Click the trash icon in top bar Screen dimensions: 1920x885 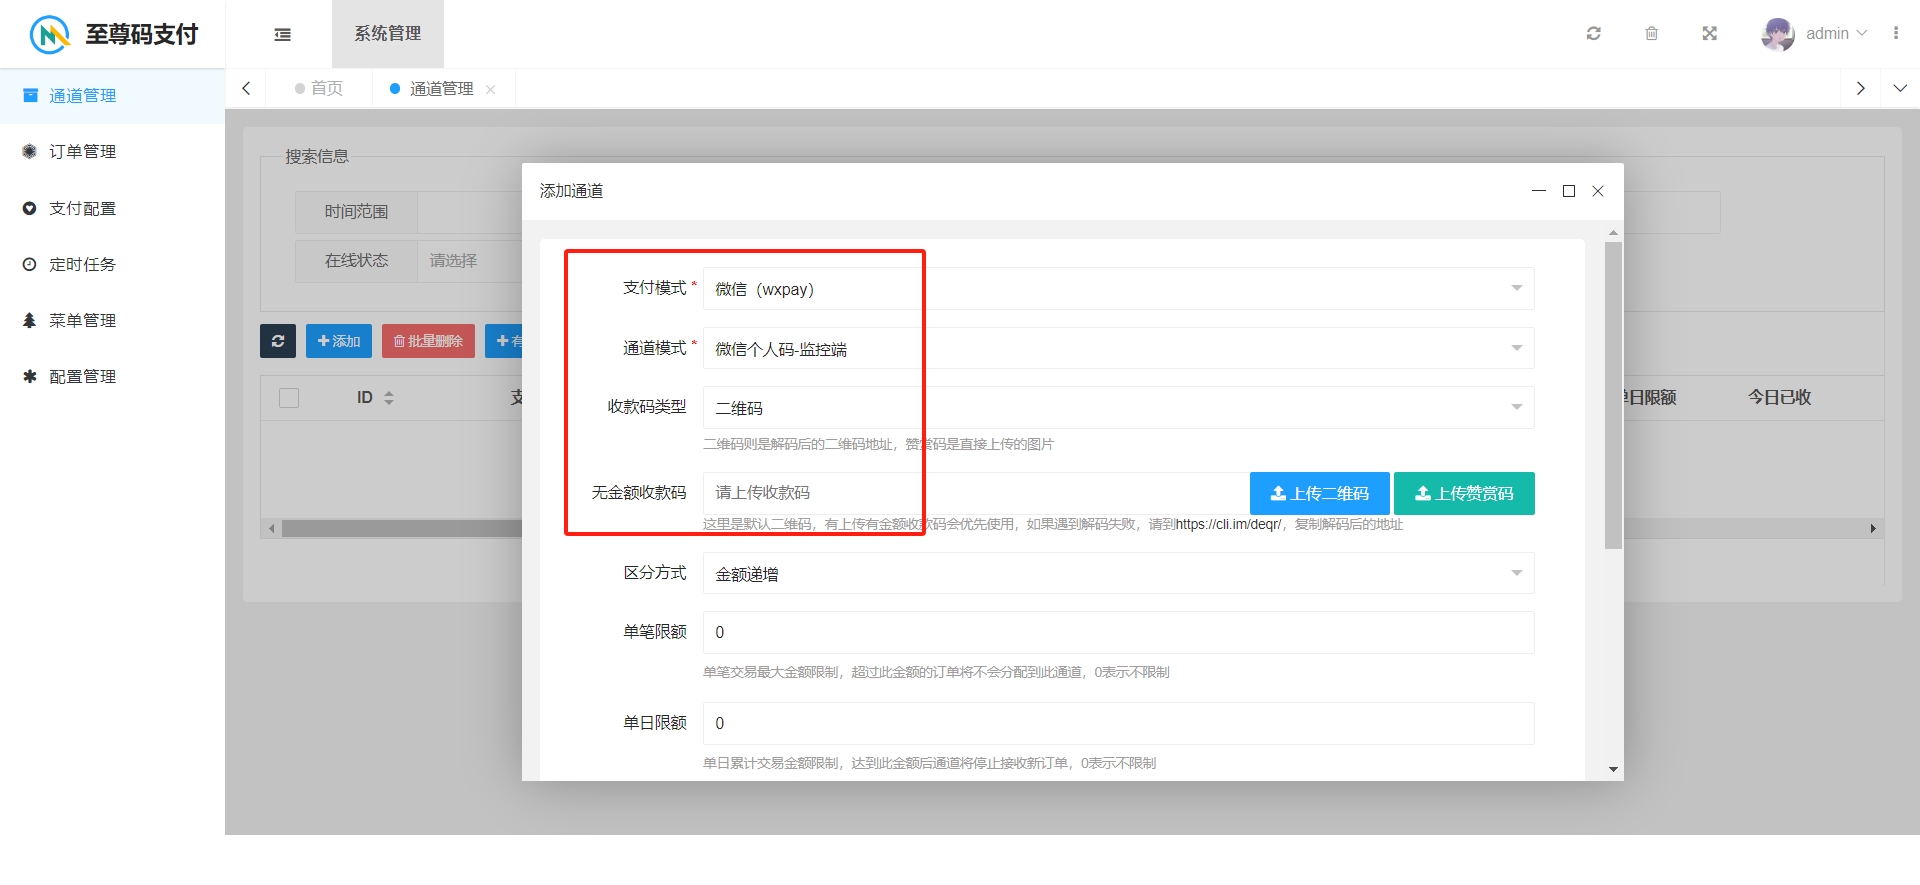coord(1652,34)
